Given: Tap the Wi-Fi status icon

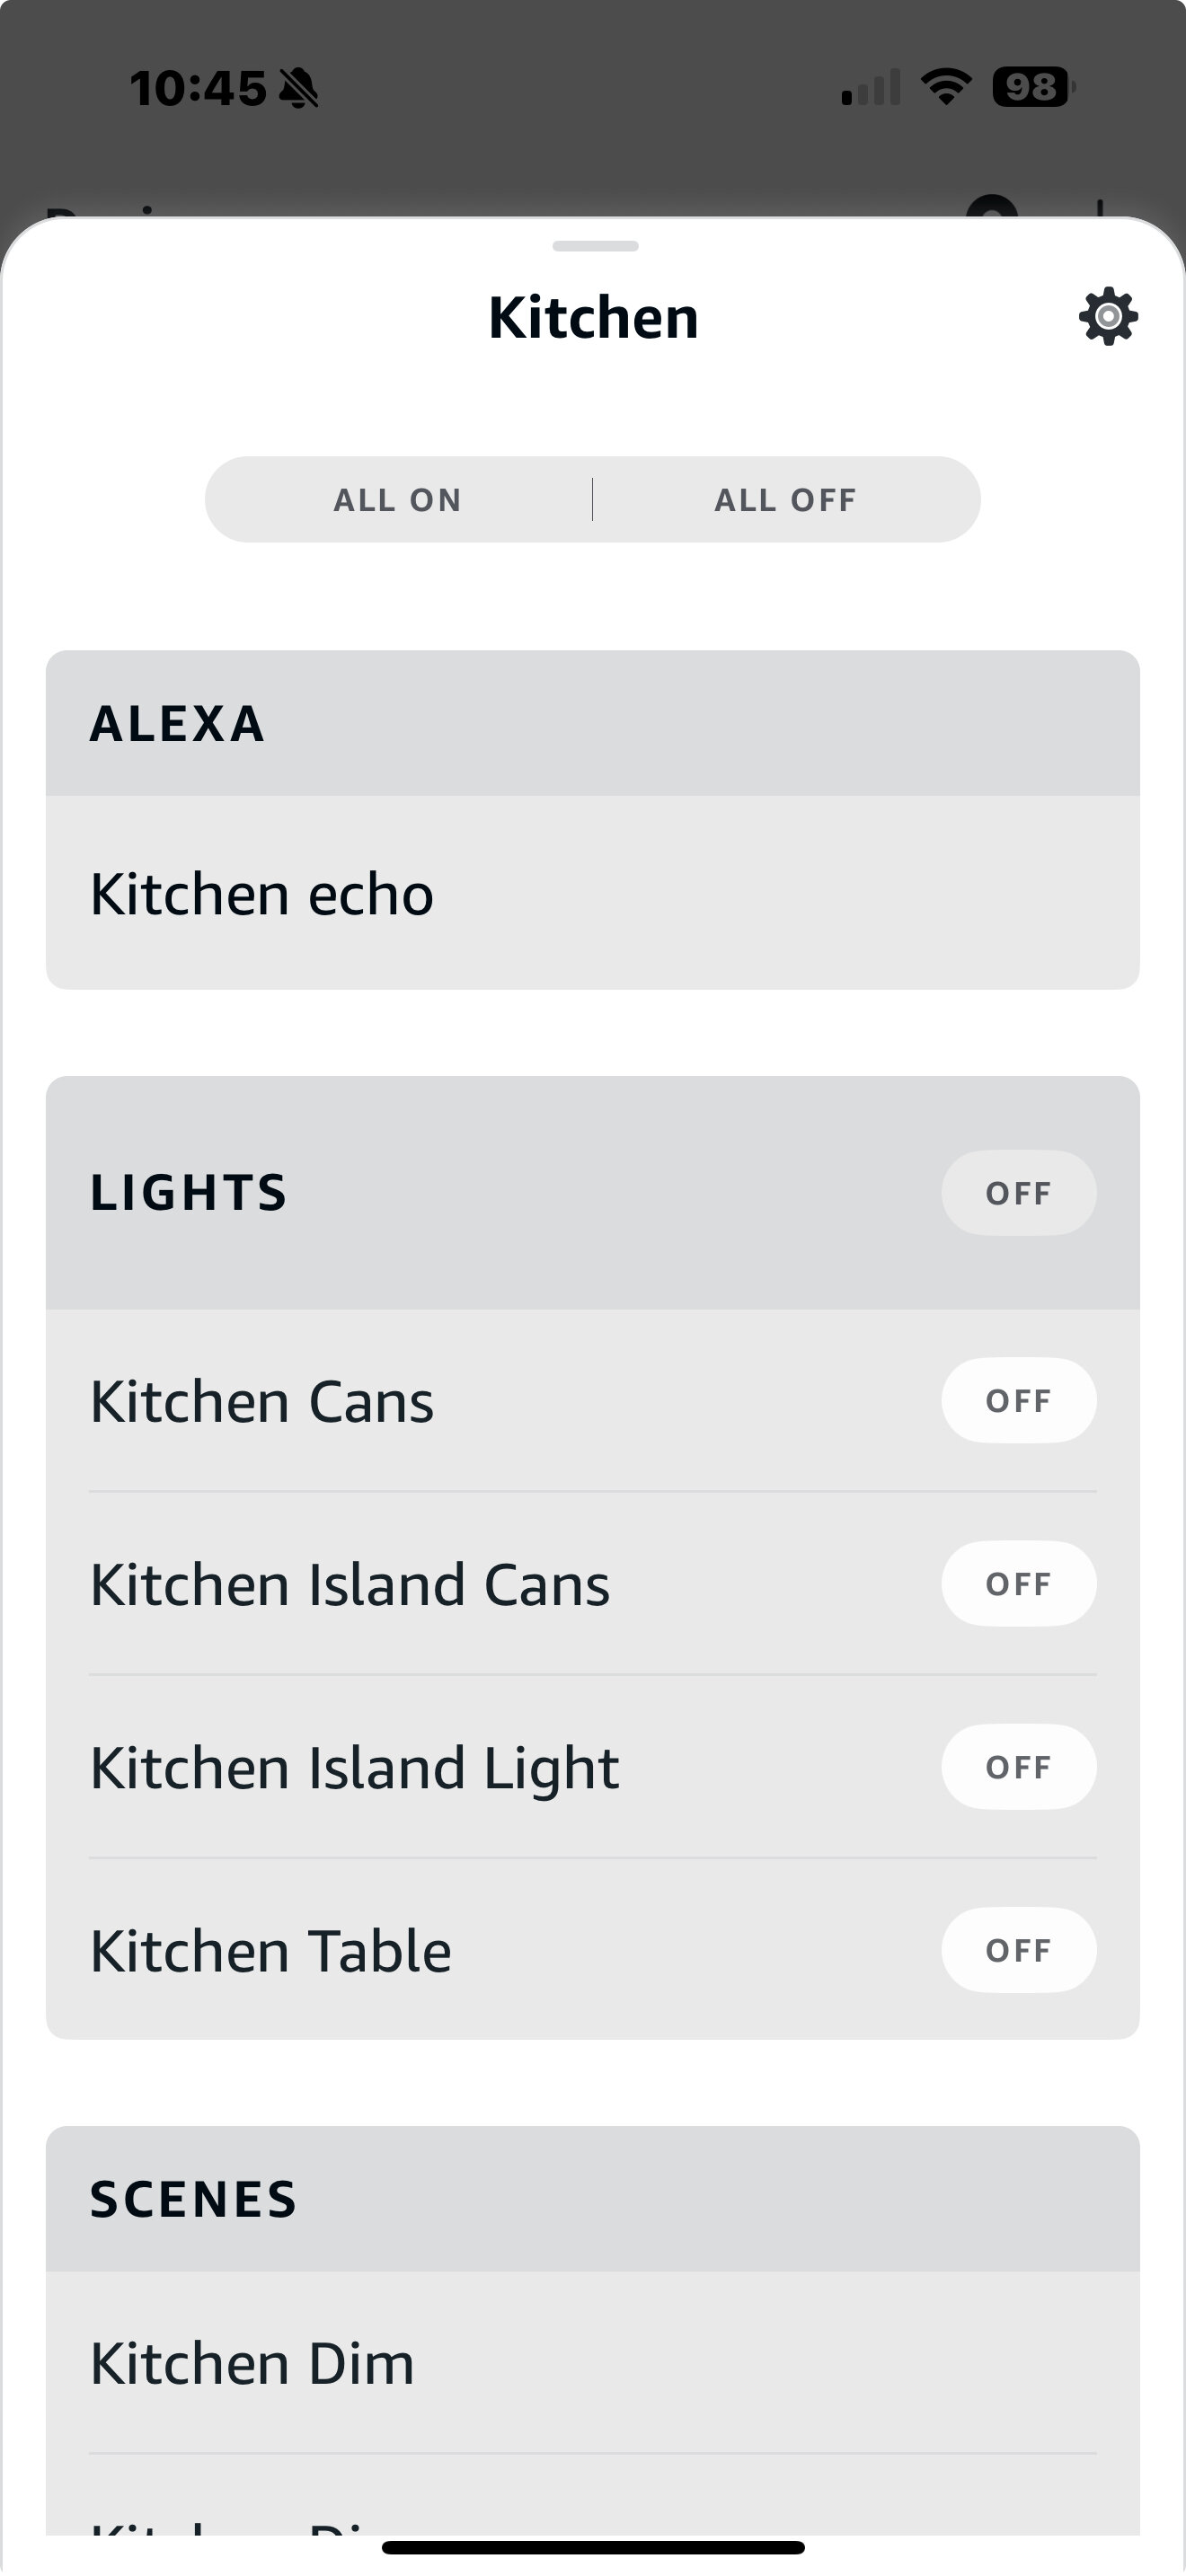Looking at the screenshot, I should pos(946,87).
